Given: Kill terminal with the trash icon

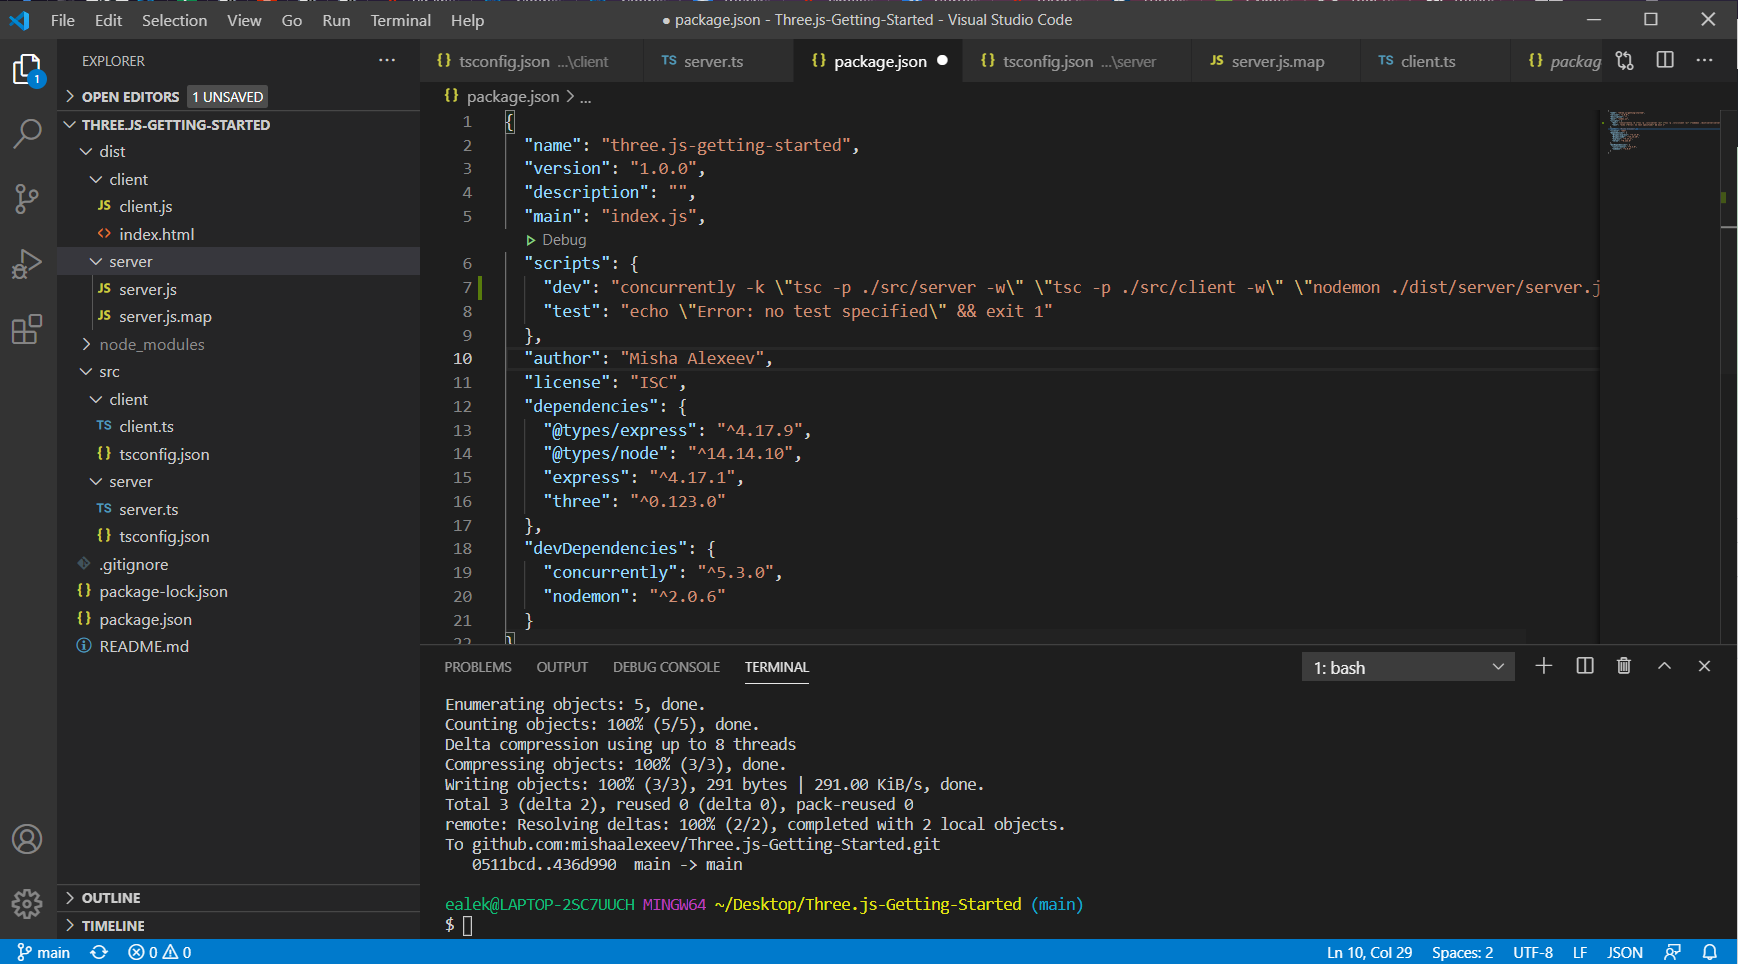Looking at the screenshot, I should [1624, 666].
